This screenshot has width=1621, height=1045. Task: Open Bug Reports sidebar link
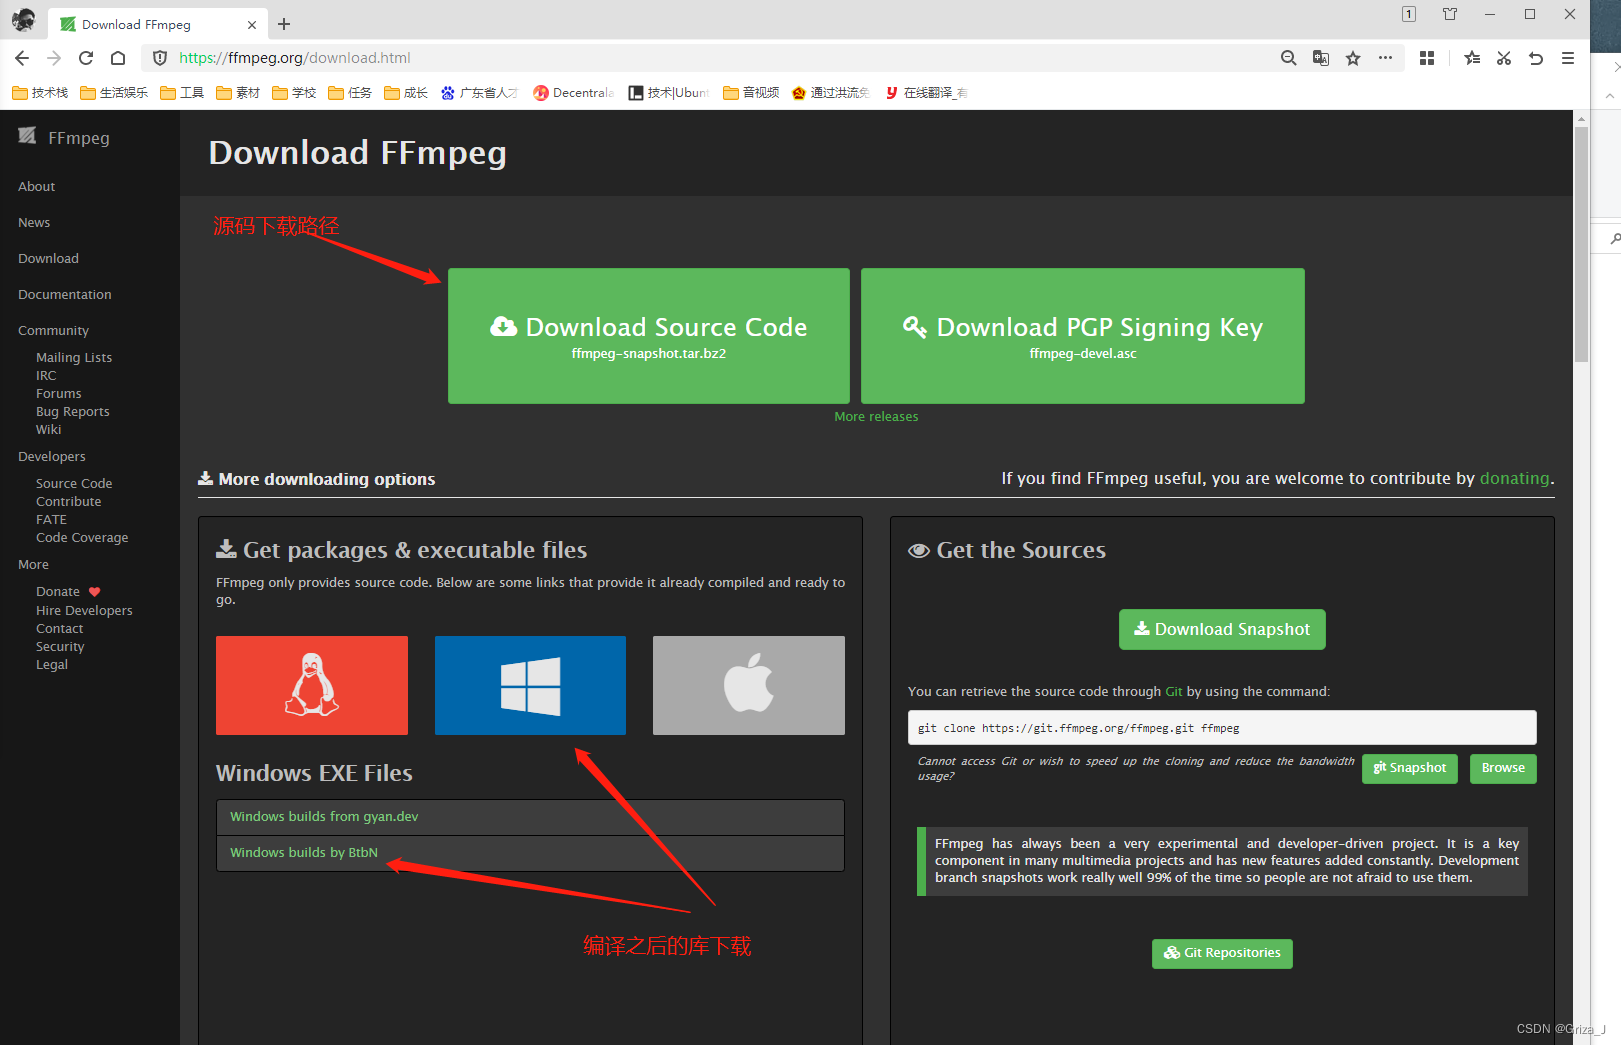tap(73, 412)
